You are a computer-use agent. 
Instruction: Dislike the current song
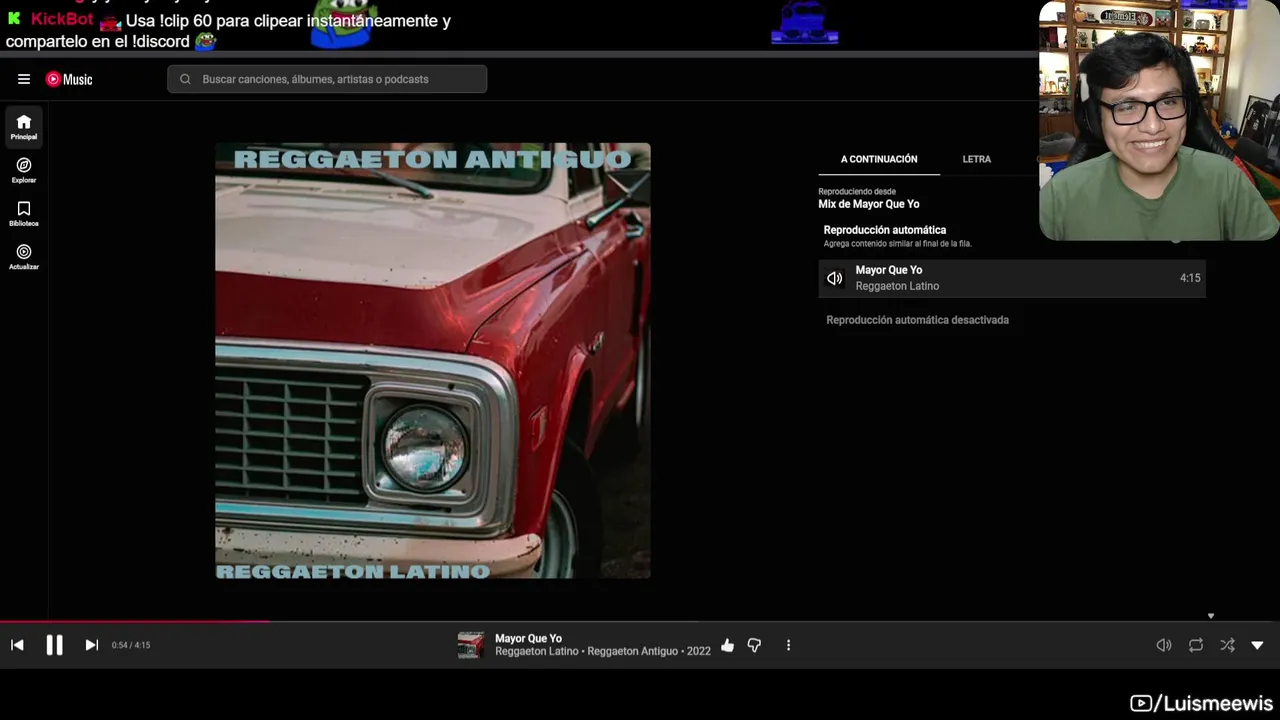pyautogui.click(x=754, y=645)
